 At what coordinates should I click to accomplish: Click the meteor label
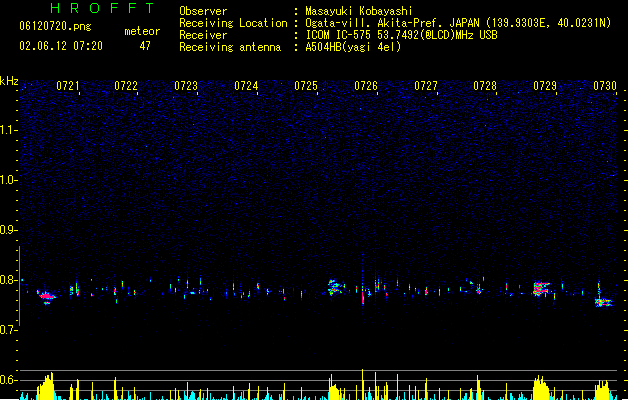point(142,31)
